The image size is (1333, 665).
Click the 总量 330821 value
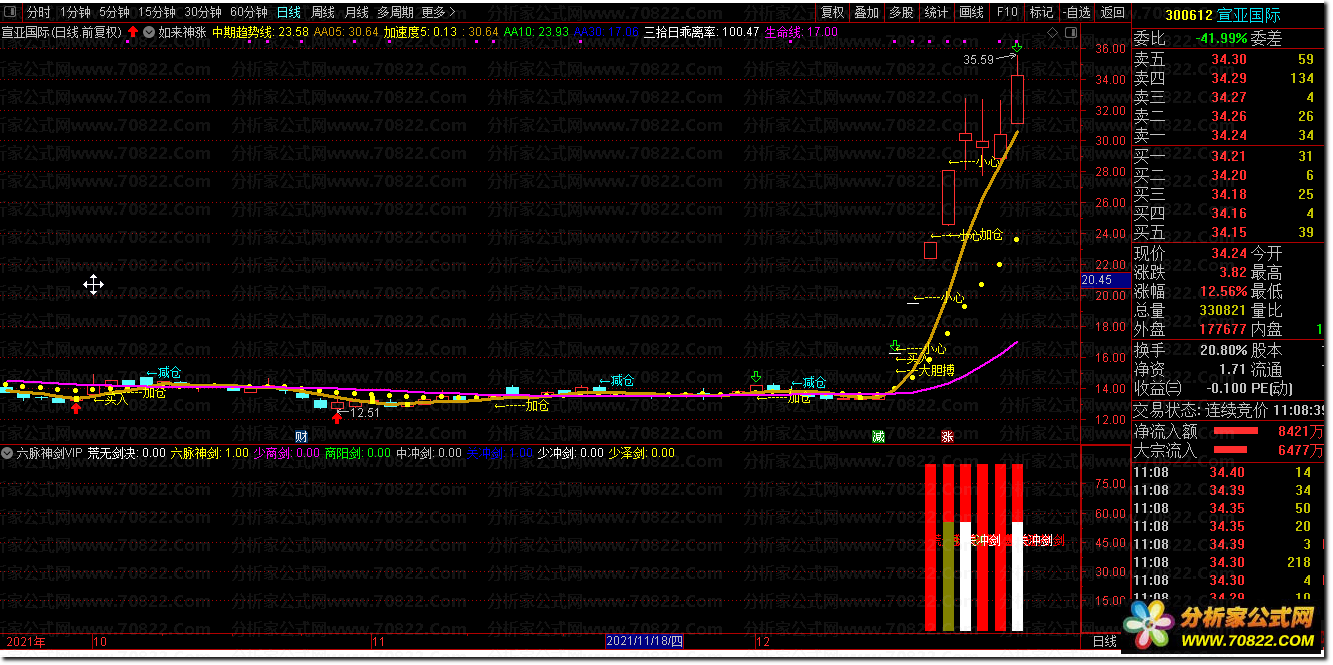coord(1223,311)
